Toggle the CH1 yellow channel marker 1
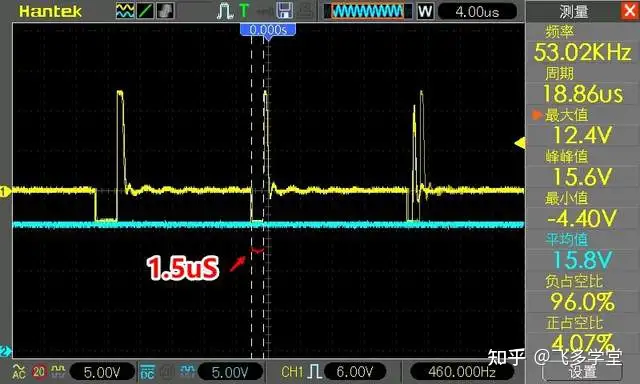640x384 pixels. (x=5, y=191)
